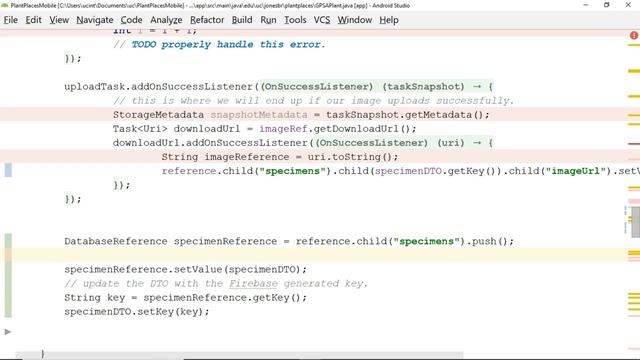
Task: Click 'DatabaseReference' type name
Action: (x=116, y=241)
